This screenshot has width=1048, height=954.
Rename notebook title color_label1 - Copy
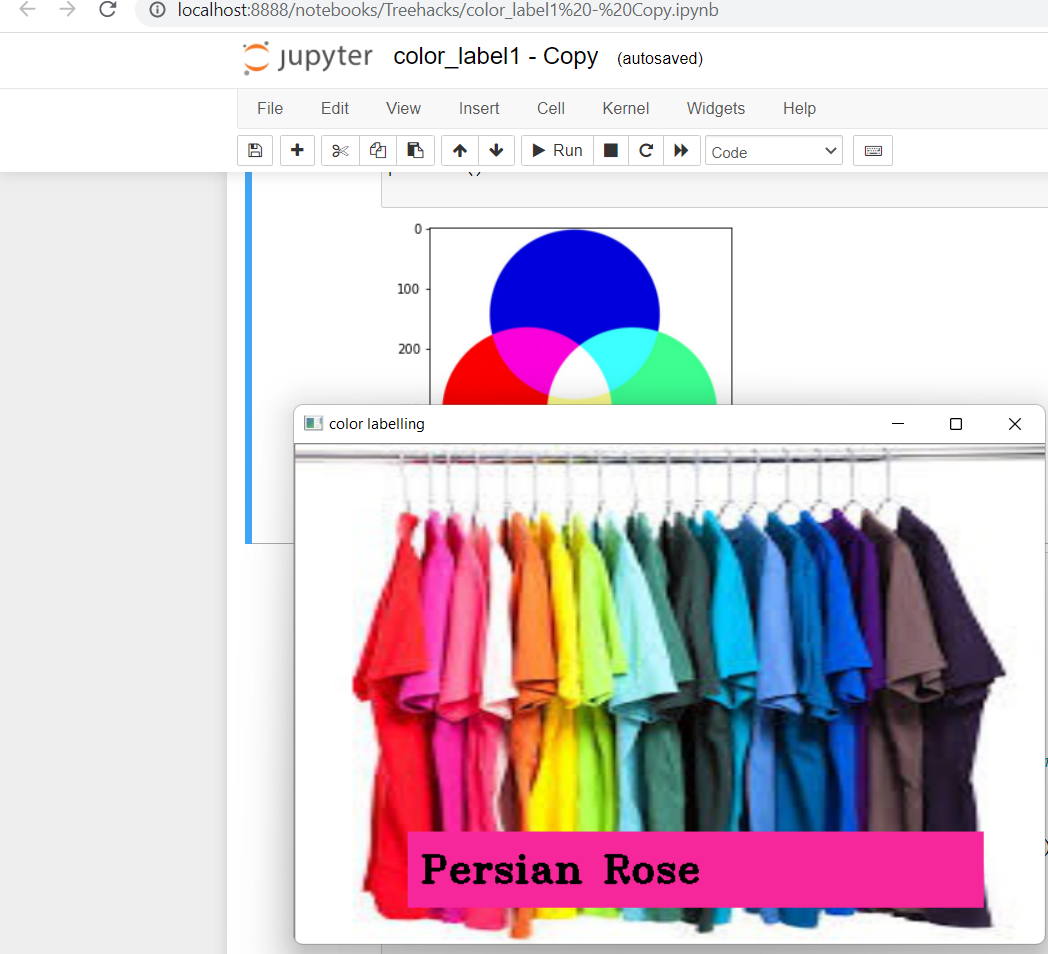(x=495, y=57)
